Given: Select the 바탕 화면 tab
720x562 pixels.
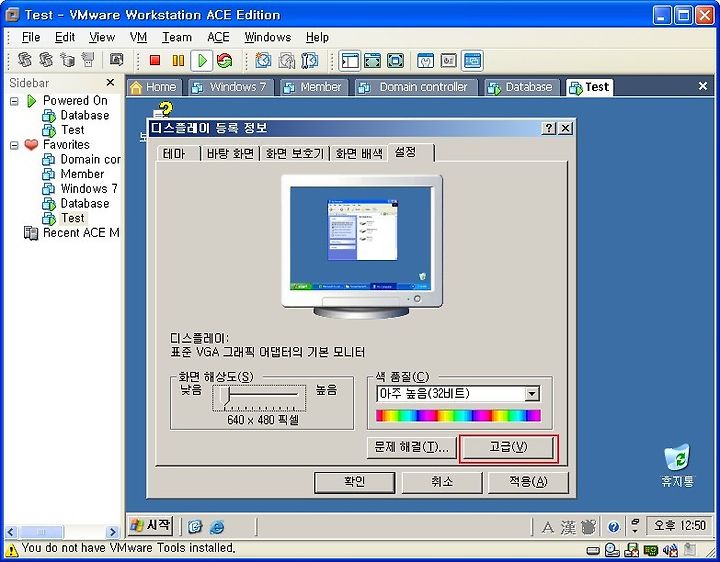Looking at the screenshot, I should 230,153.
